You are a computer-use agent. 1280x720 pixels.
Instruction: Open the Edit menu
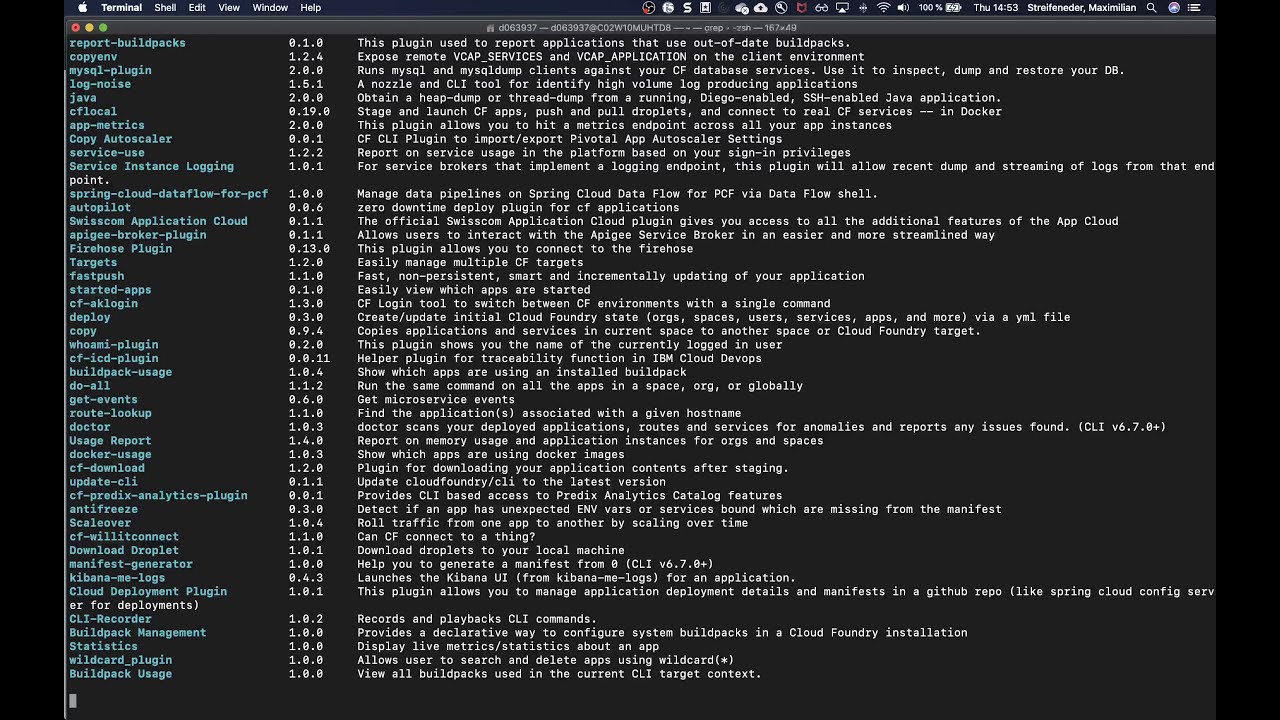pos(197,7)
